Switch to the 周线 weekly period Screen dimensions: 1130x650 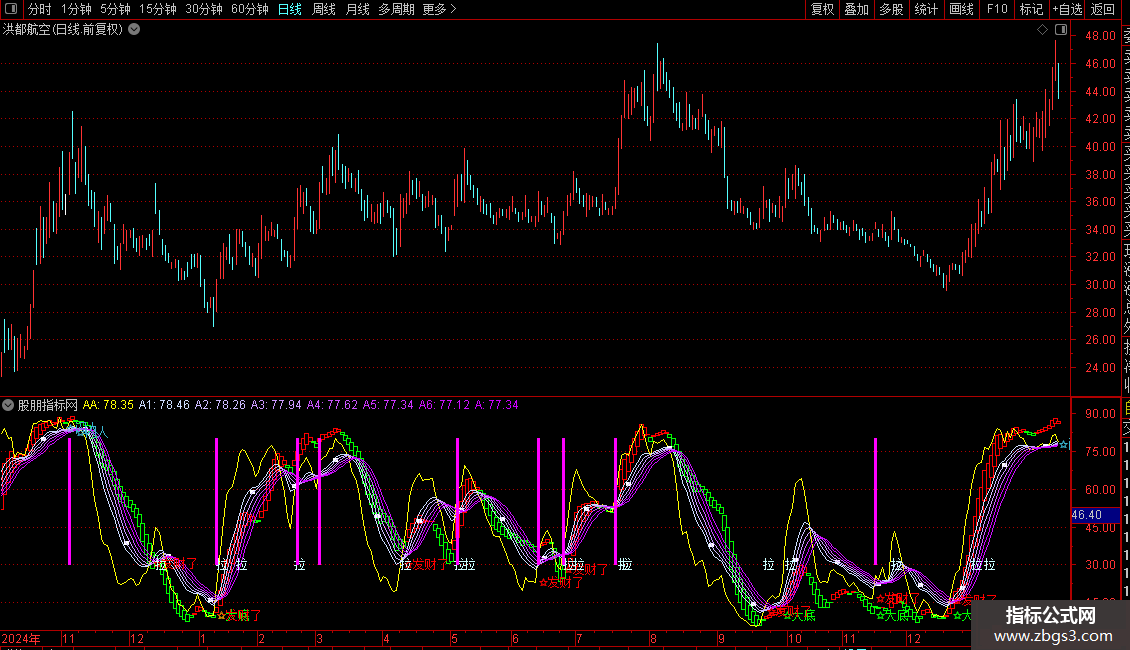point(323,9)
